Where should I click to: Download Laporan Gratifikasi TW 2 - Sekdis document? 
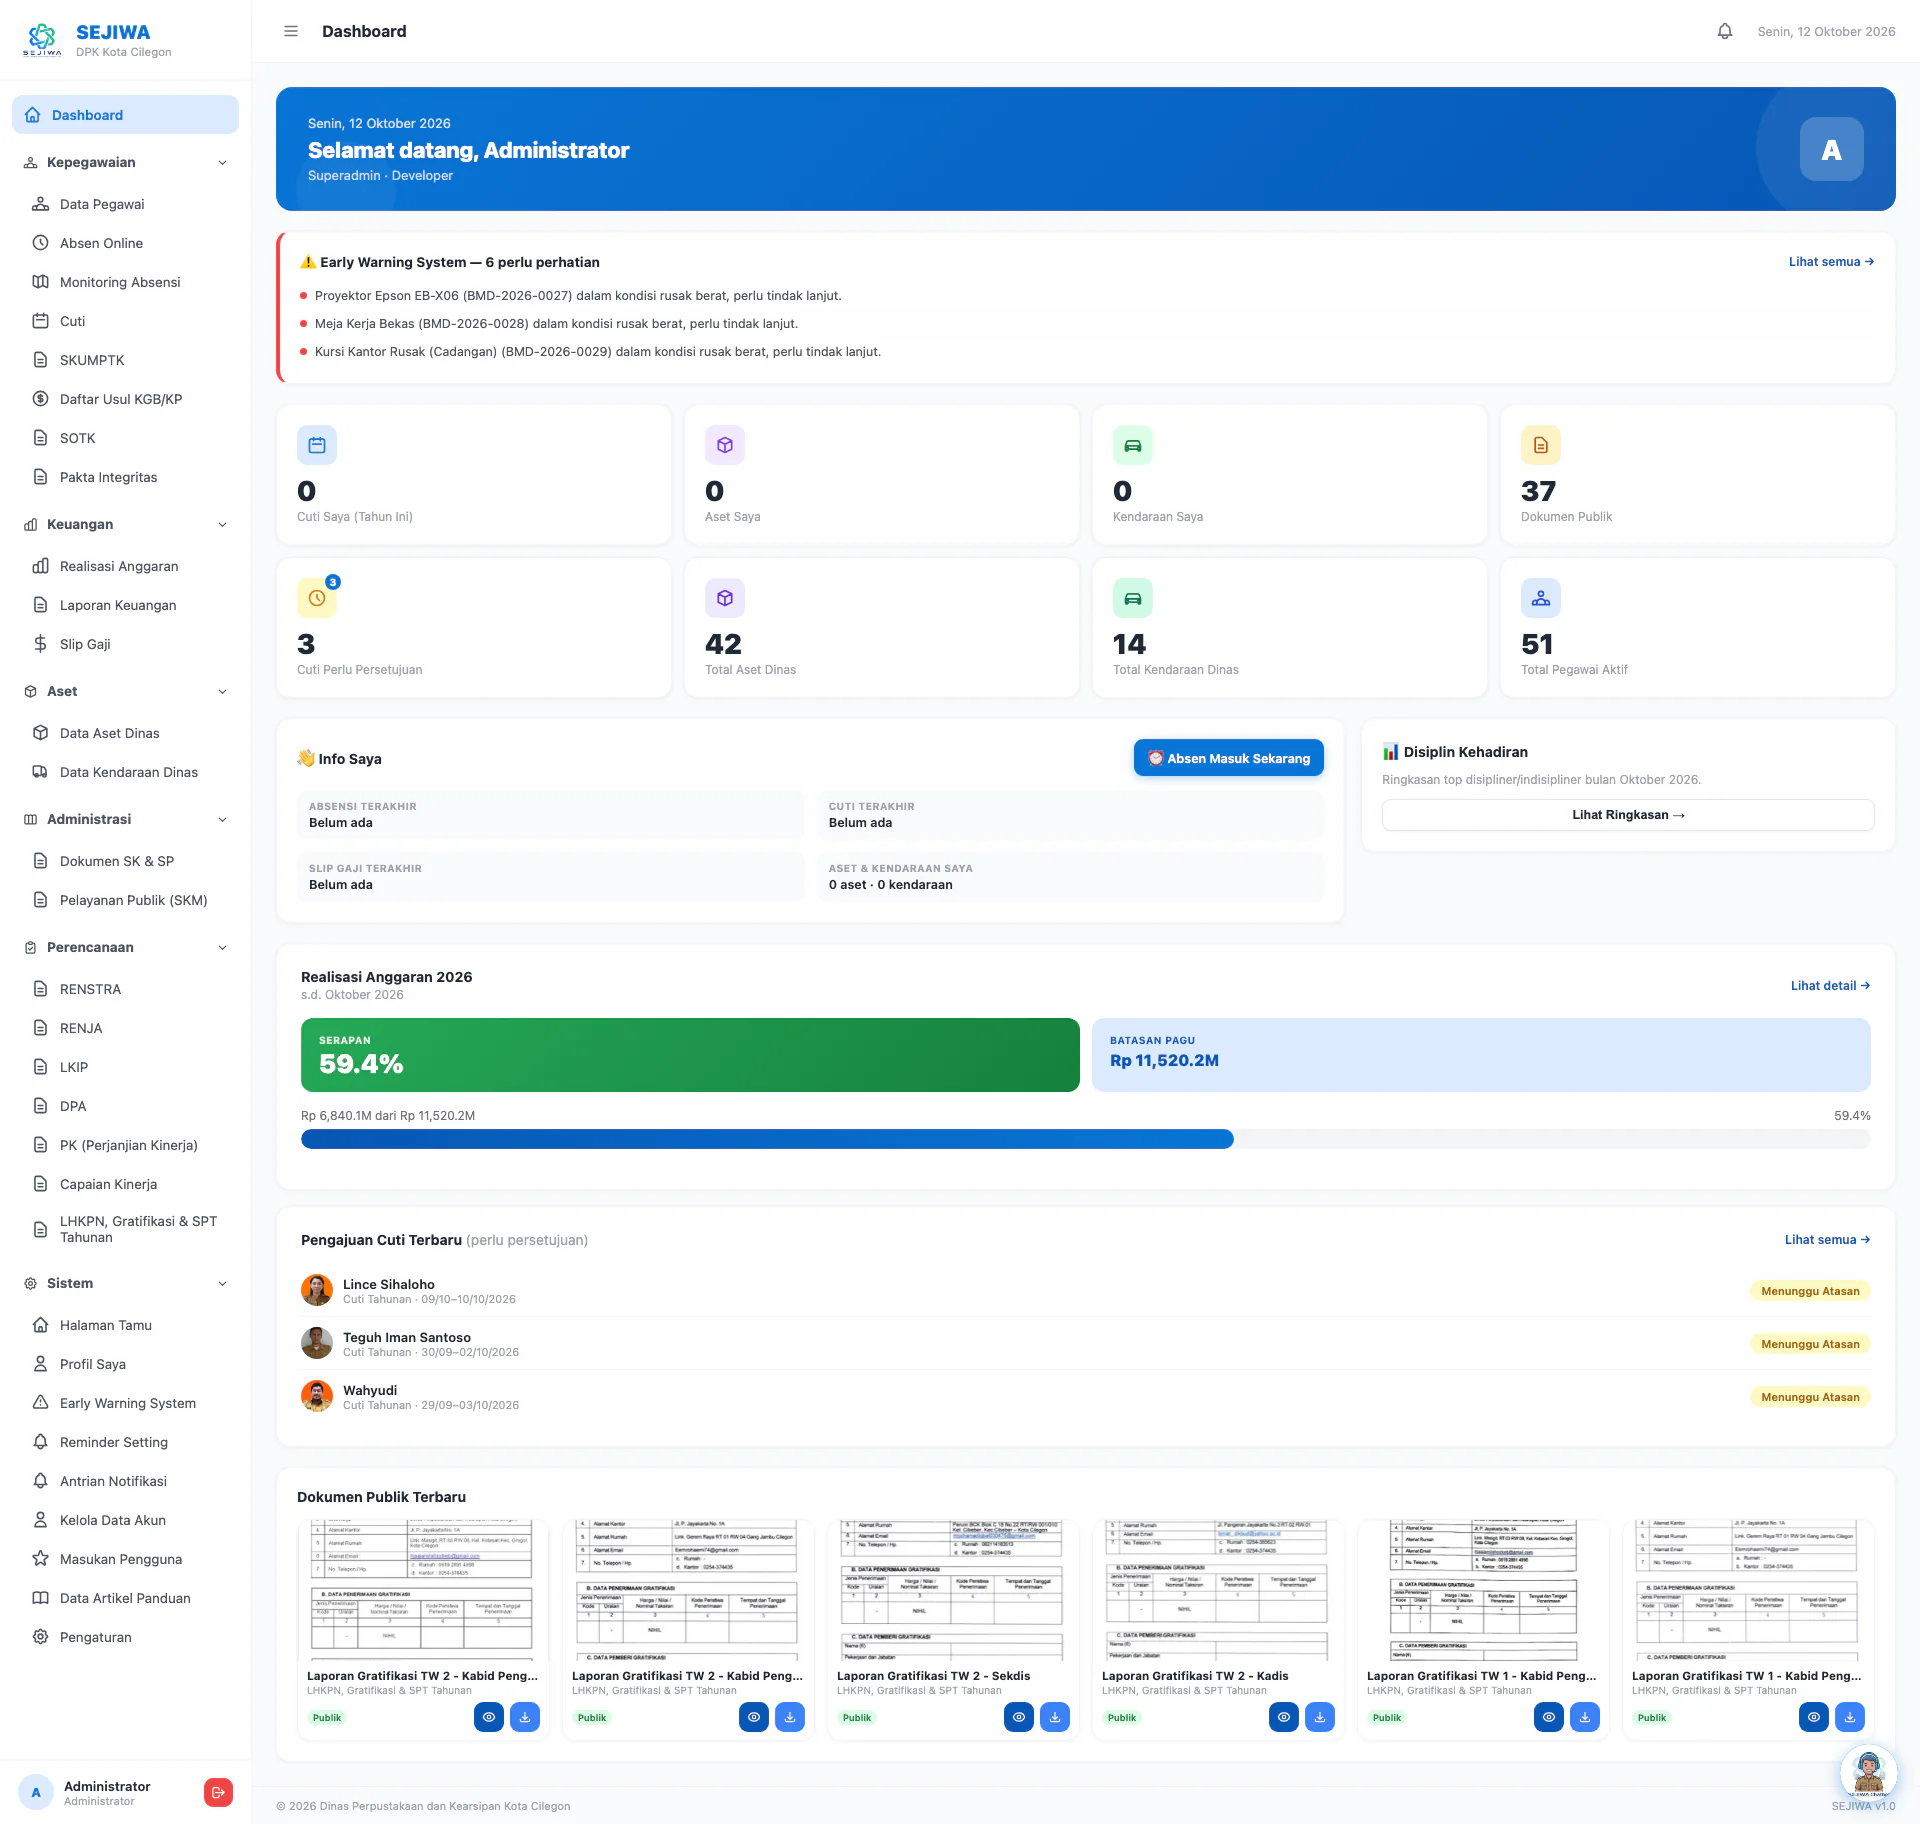(1055, 1717)
